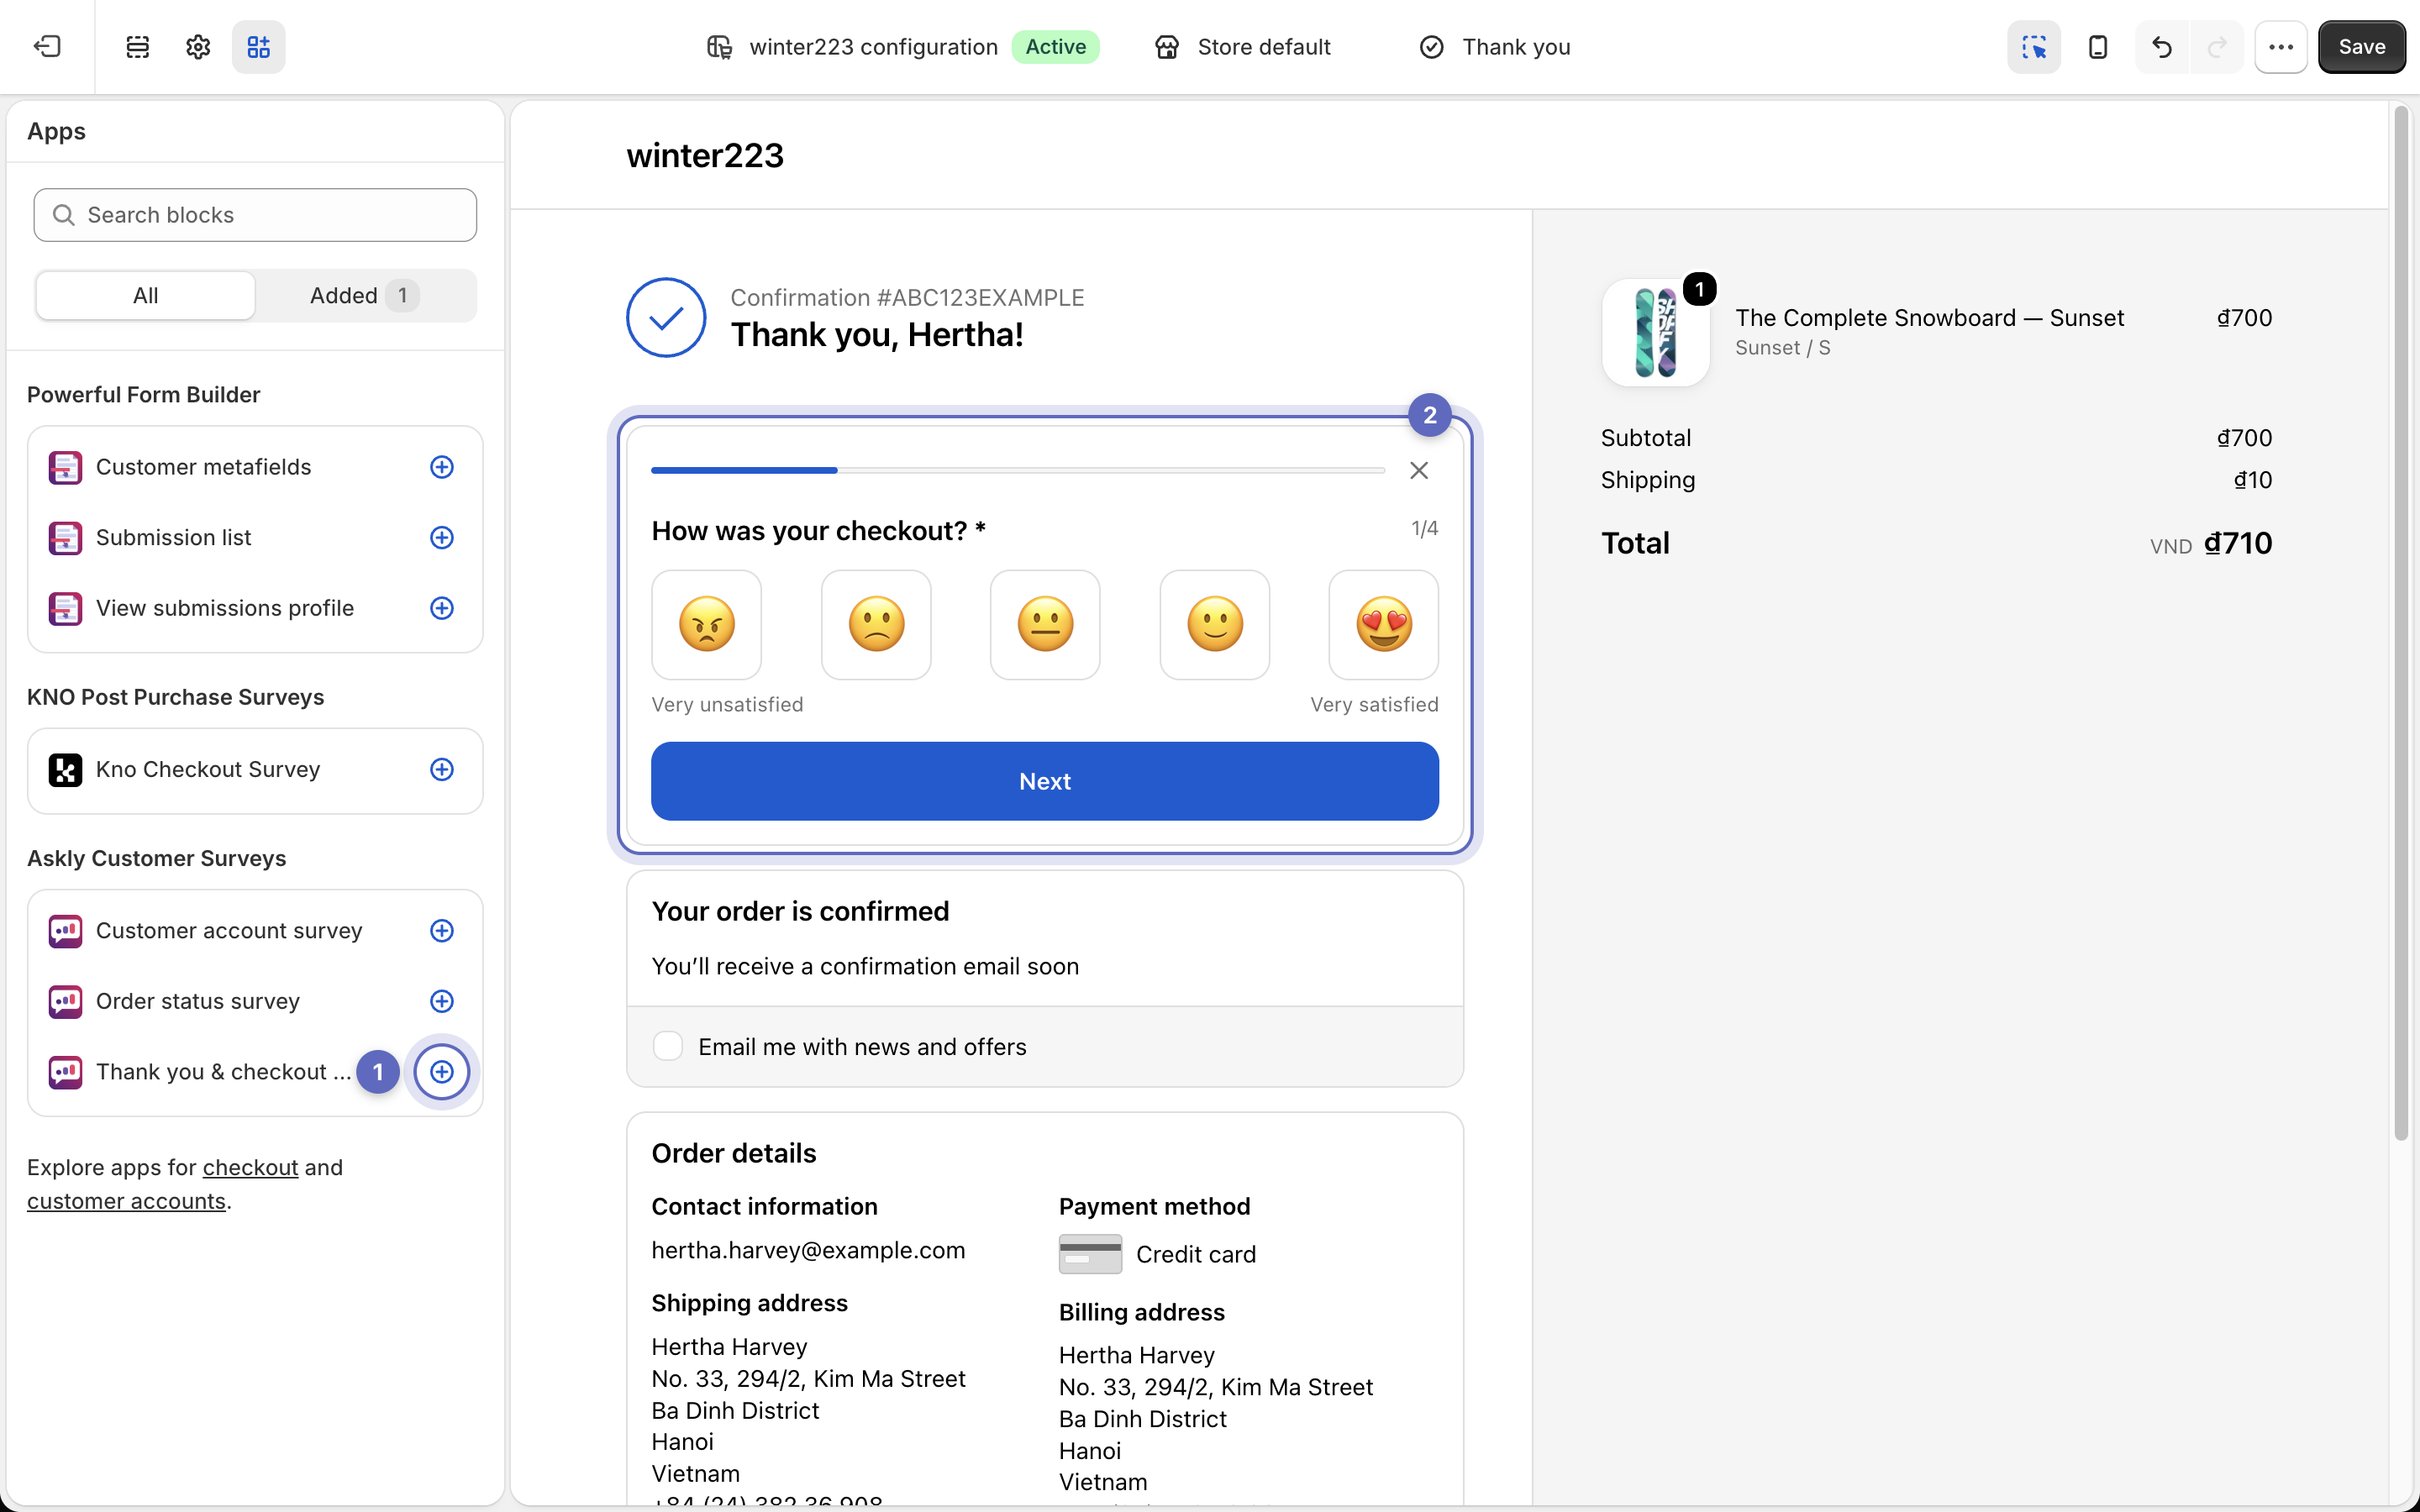The height and width of the screenshot is (1512, 2420).
Task: Focus the Search blocks field
Action: pyautogui.click(x=255, y=215)
